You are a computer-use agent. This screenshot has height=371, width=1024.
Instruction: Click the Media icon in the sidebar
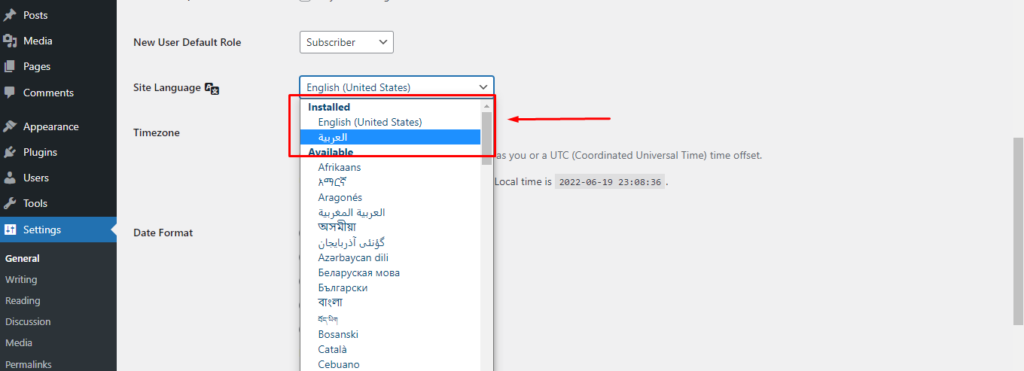coord(10,41)
